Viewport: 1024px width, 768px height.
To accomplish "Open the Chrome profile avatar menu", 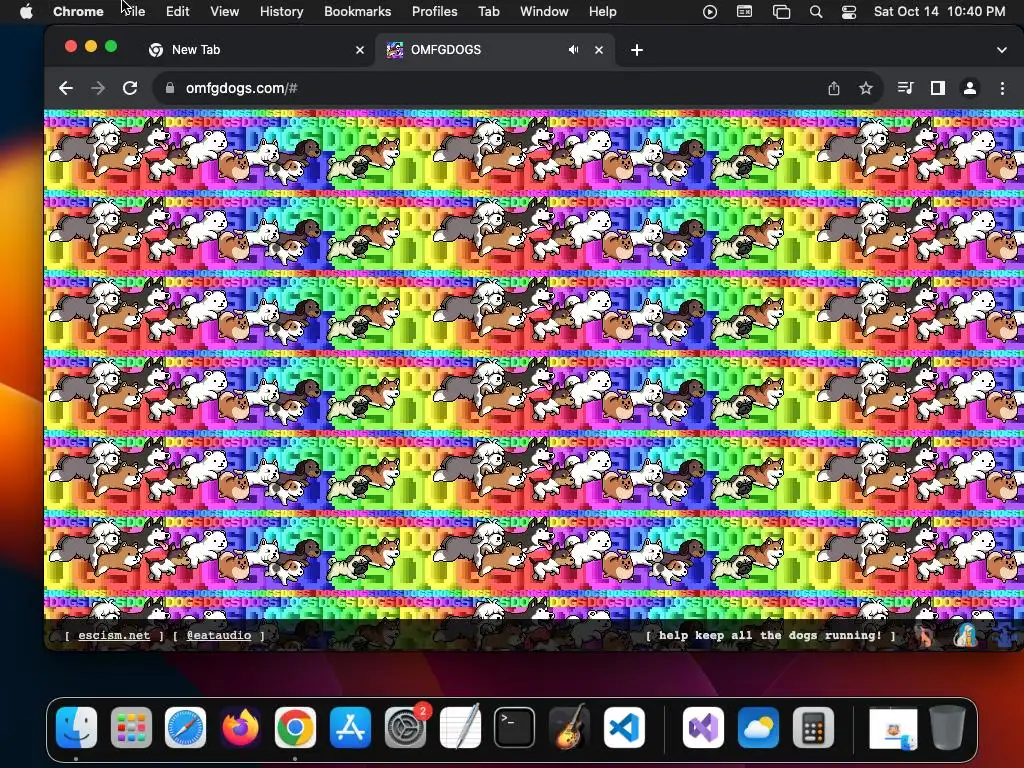I will point(970,88).
